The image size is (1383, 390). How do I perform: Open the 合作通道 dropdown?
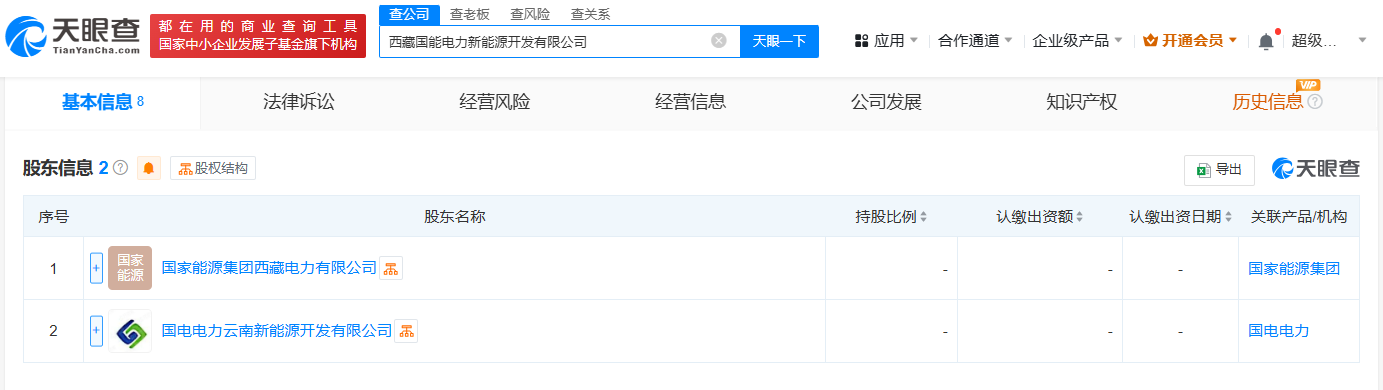click(975, 41)
